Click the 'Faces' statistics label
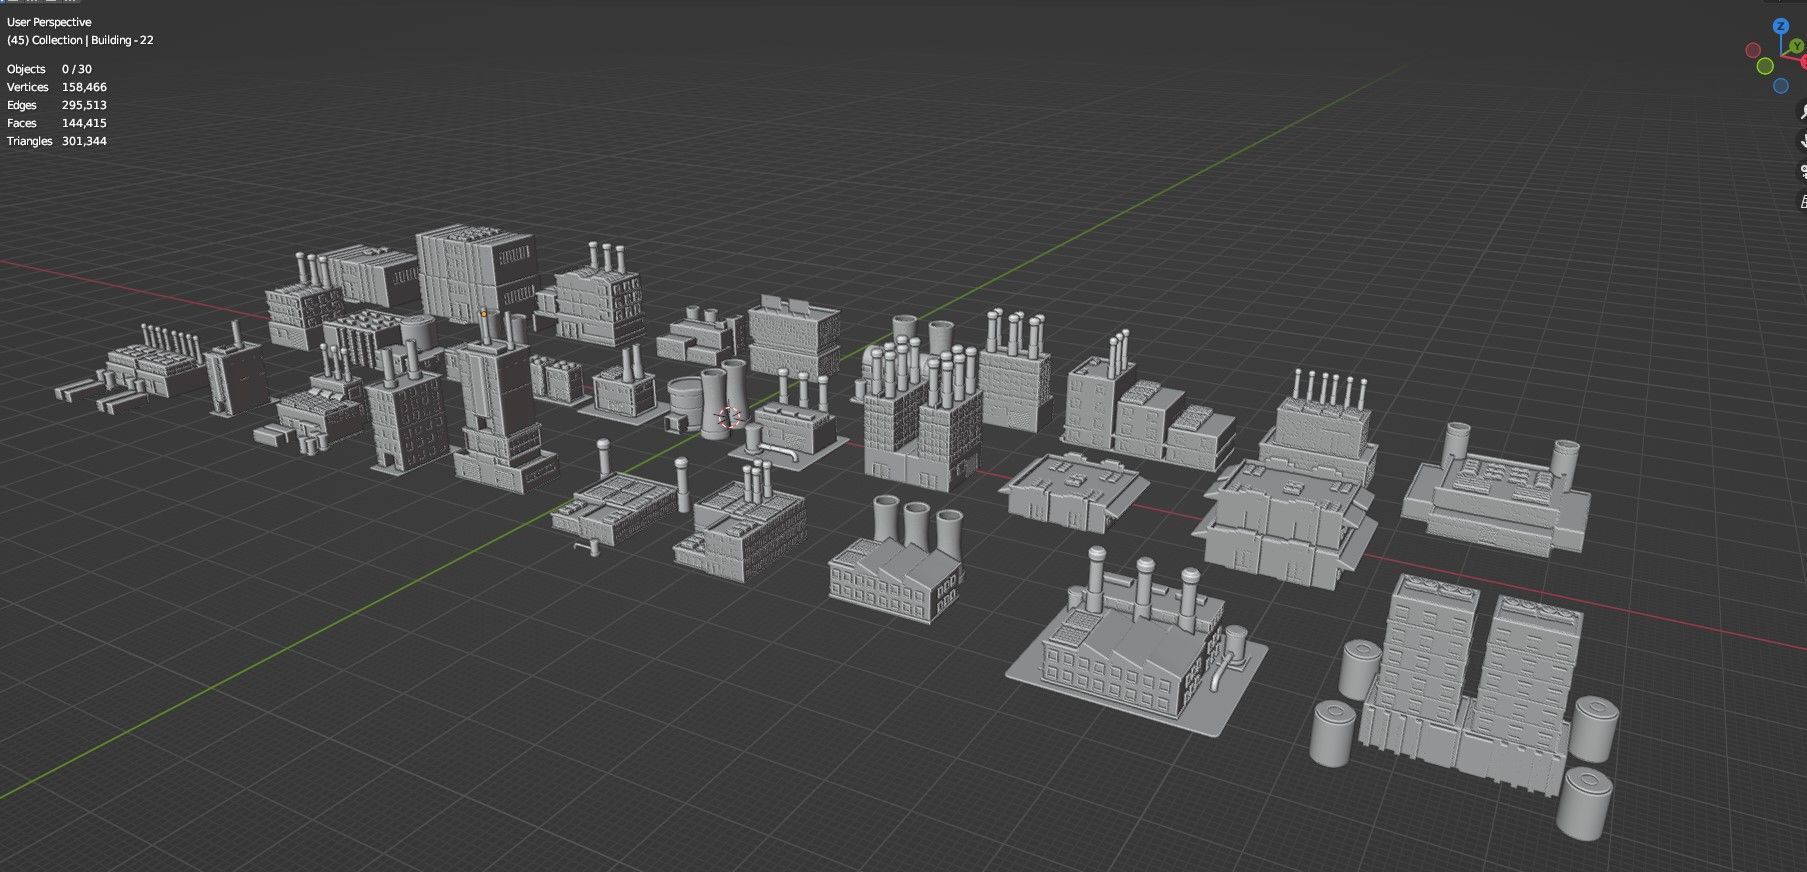This screenshot has width=1807, height=872. pos(22,123)
